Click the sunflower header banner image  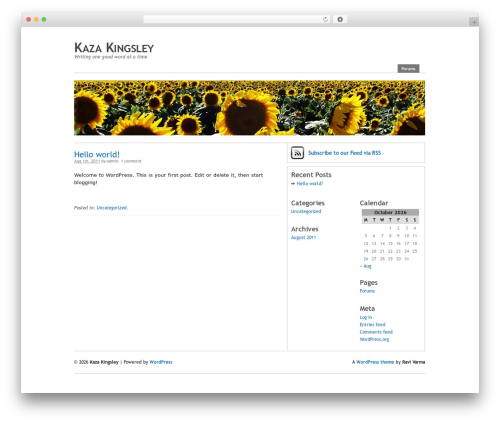(249, 108)
